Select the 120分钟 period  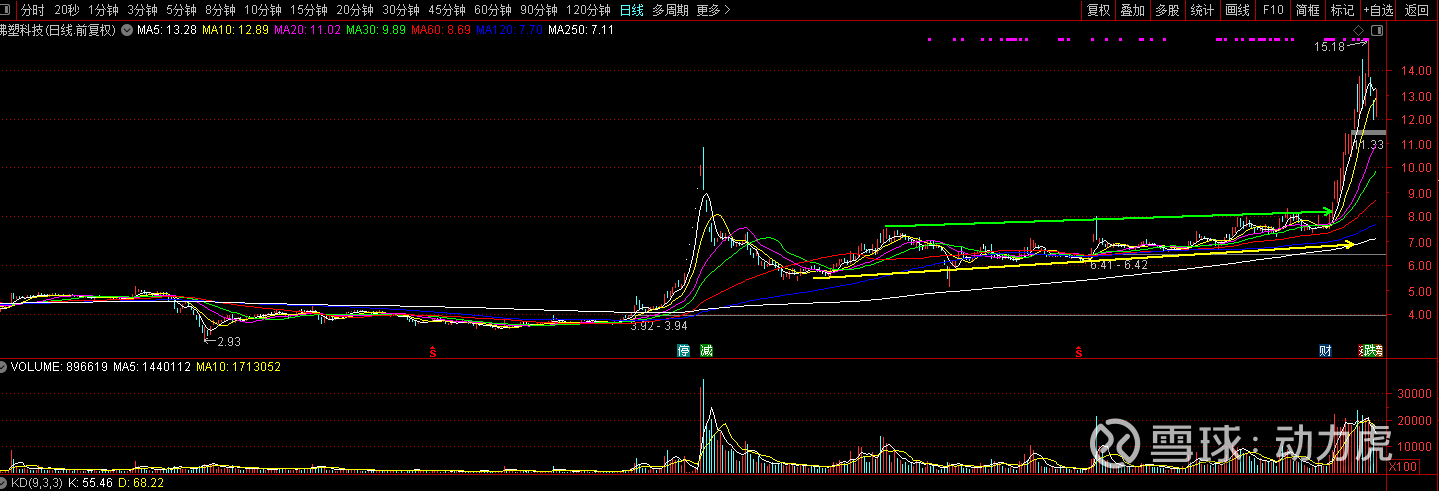[x=588, y=10]
